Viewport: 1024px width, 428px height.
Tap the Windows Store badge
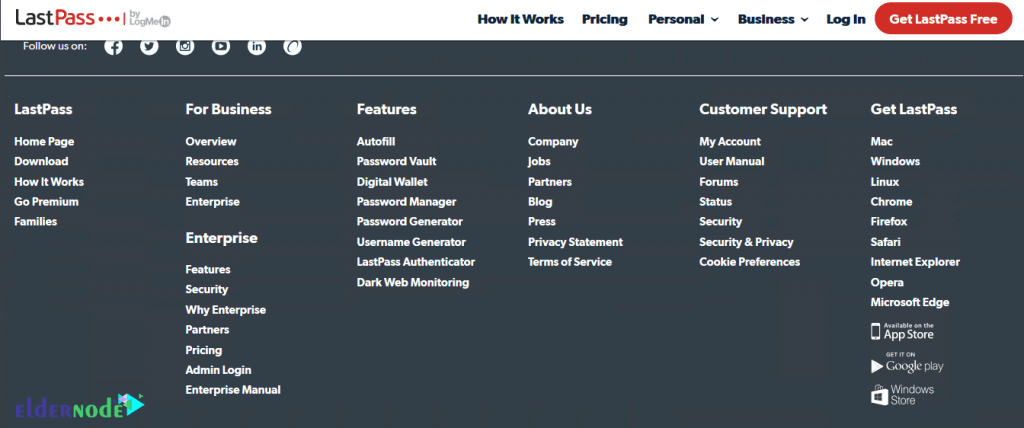903,394
